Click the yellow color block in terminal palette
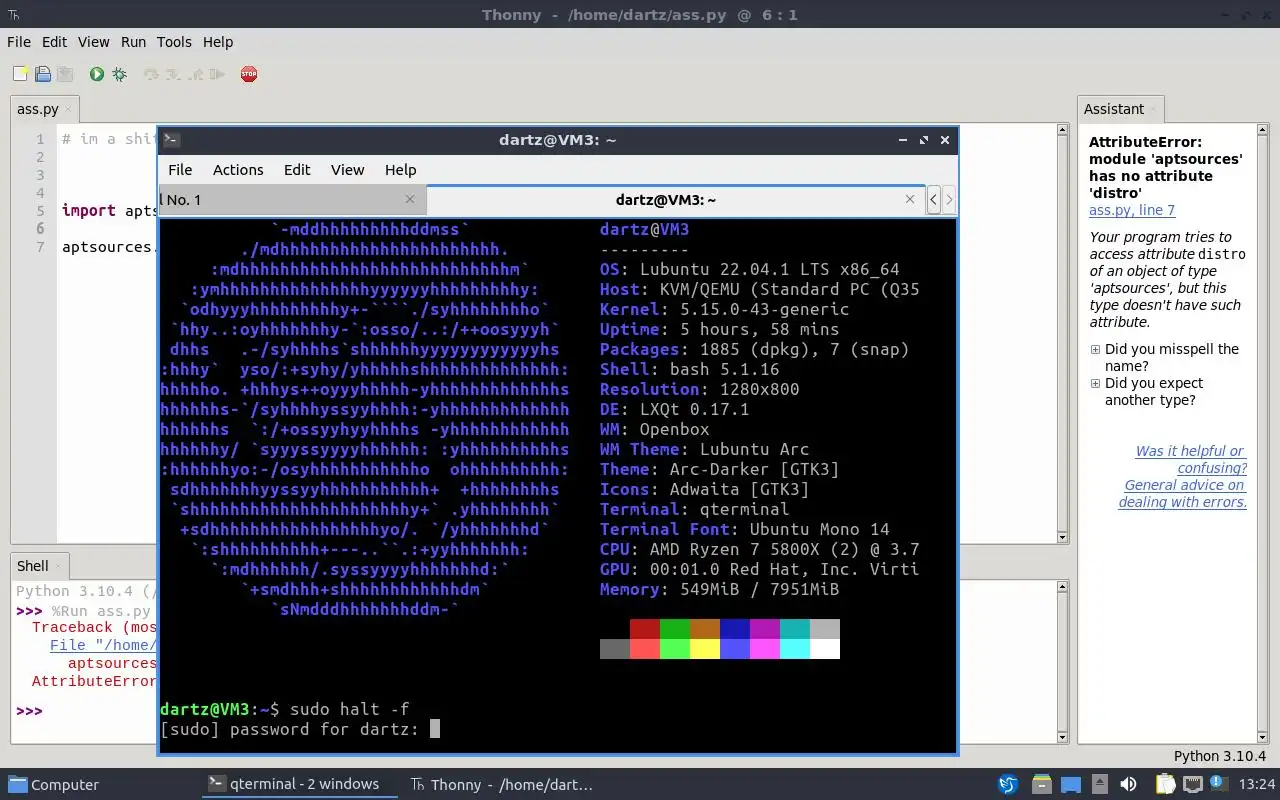Image resolution: width=1280 pixels, height=800 pixels. click(705, 649)
